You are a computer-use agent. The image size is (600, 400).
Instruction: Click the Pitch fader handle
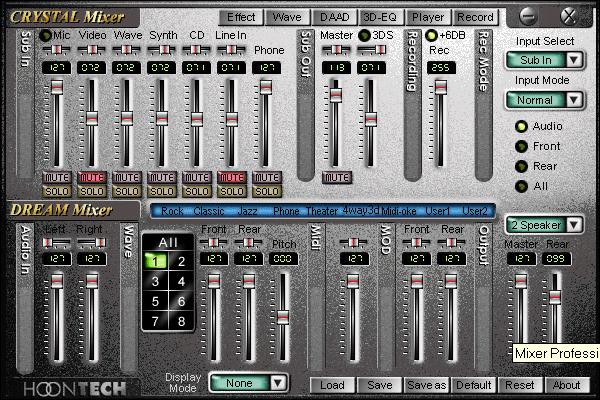[283, 317]
